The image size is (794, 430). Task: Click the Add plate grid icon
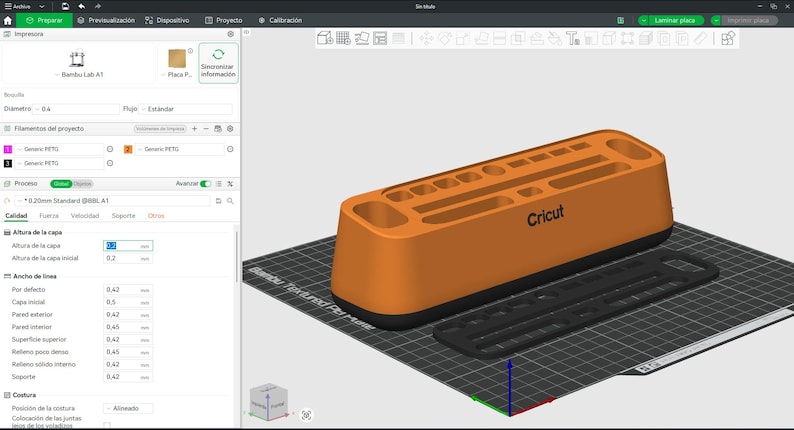click(x=343, y=38)
